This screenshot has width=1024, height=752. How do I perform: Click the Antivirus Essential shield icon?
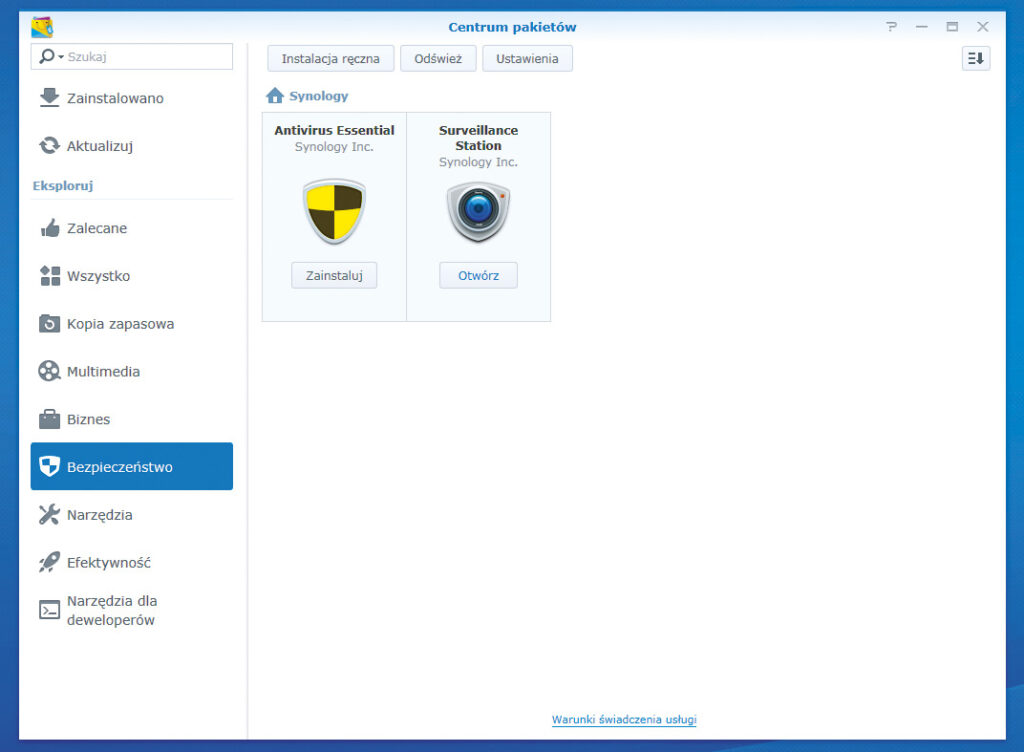(x=334, y=211)
